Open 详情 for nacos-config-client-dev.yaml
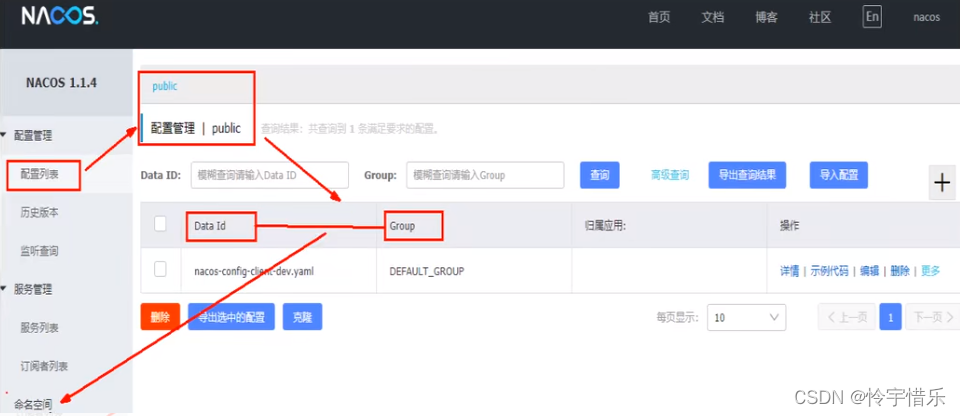Image resolution: width=961 pixels, height=416 pixels. point(789,271)
